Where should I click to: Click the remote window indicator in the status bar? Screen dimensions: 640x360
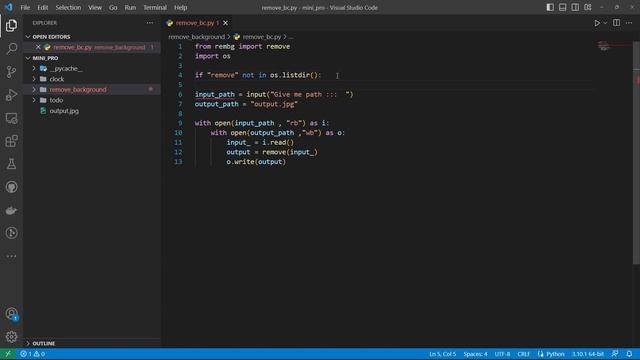click(8, 354)
